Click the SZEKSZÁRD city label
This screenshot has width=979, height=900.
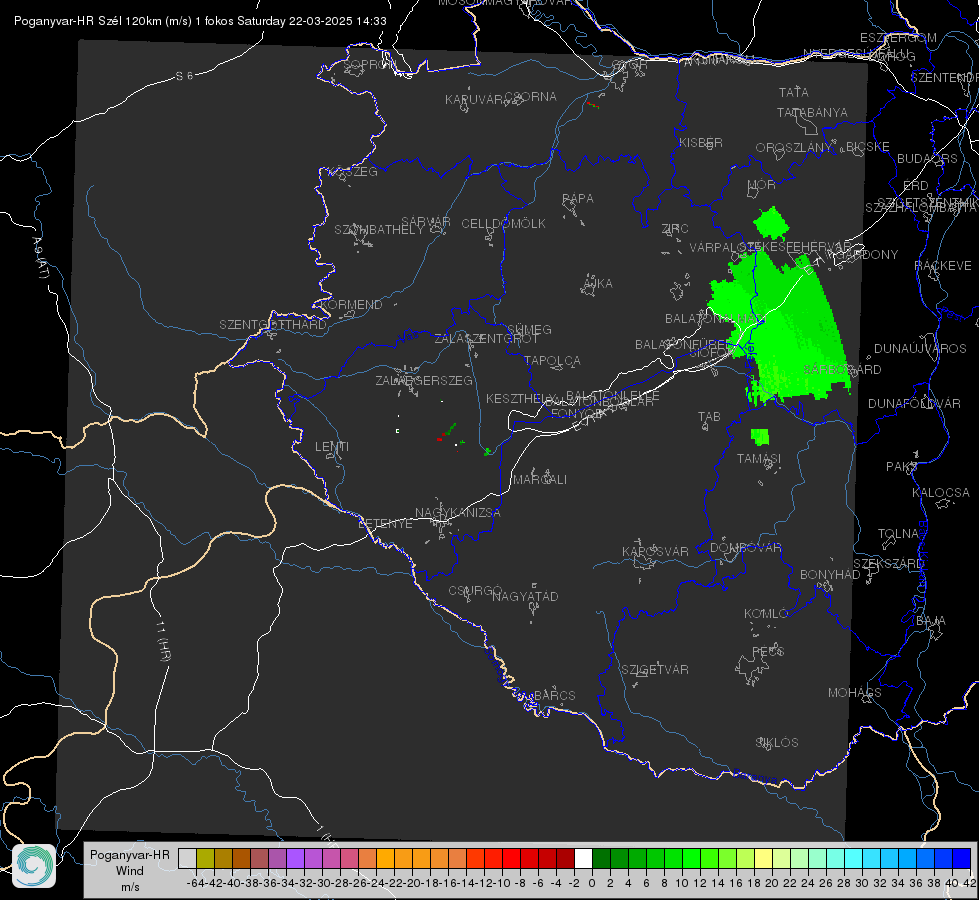pos(888,564)
